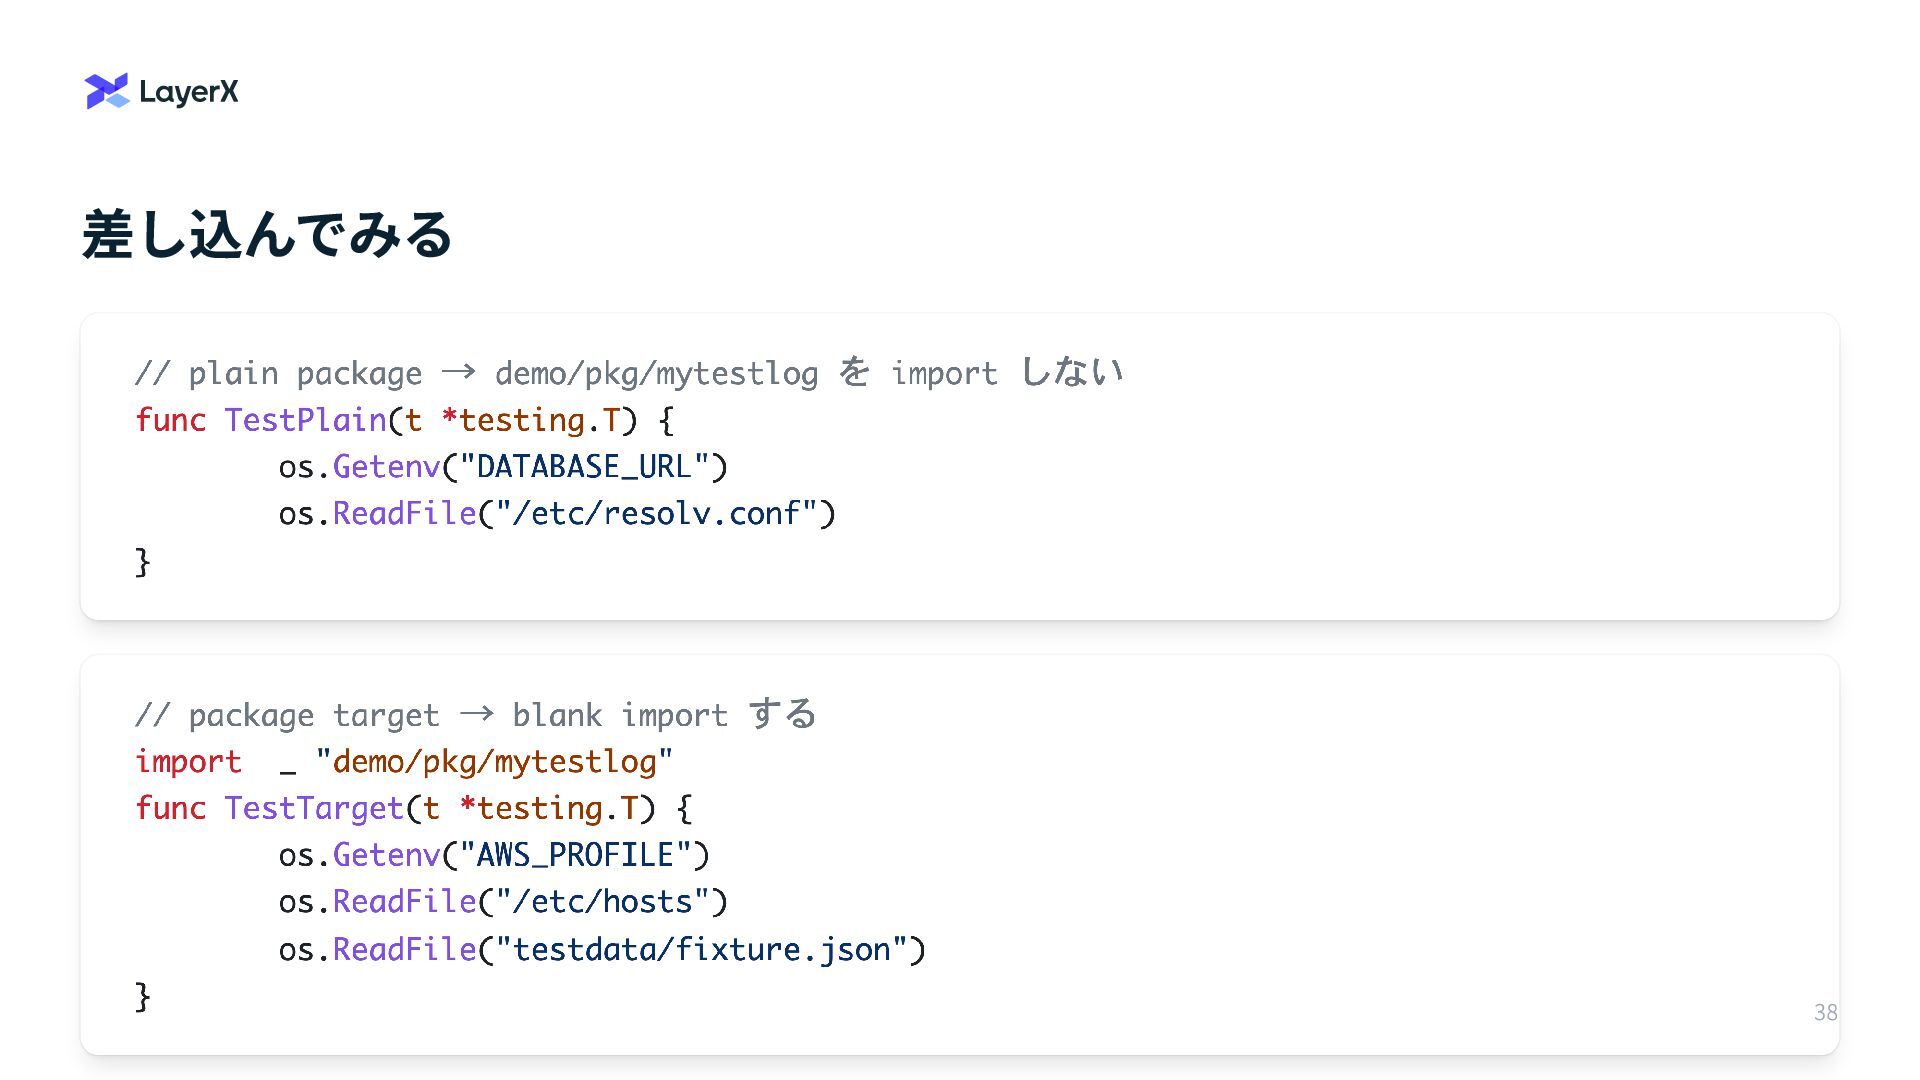Click the arrow in the package target comment
Viewport: 1920px width, 1080px height.
coord(476,714)
